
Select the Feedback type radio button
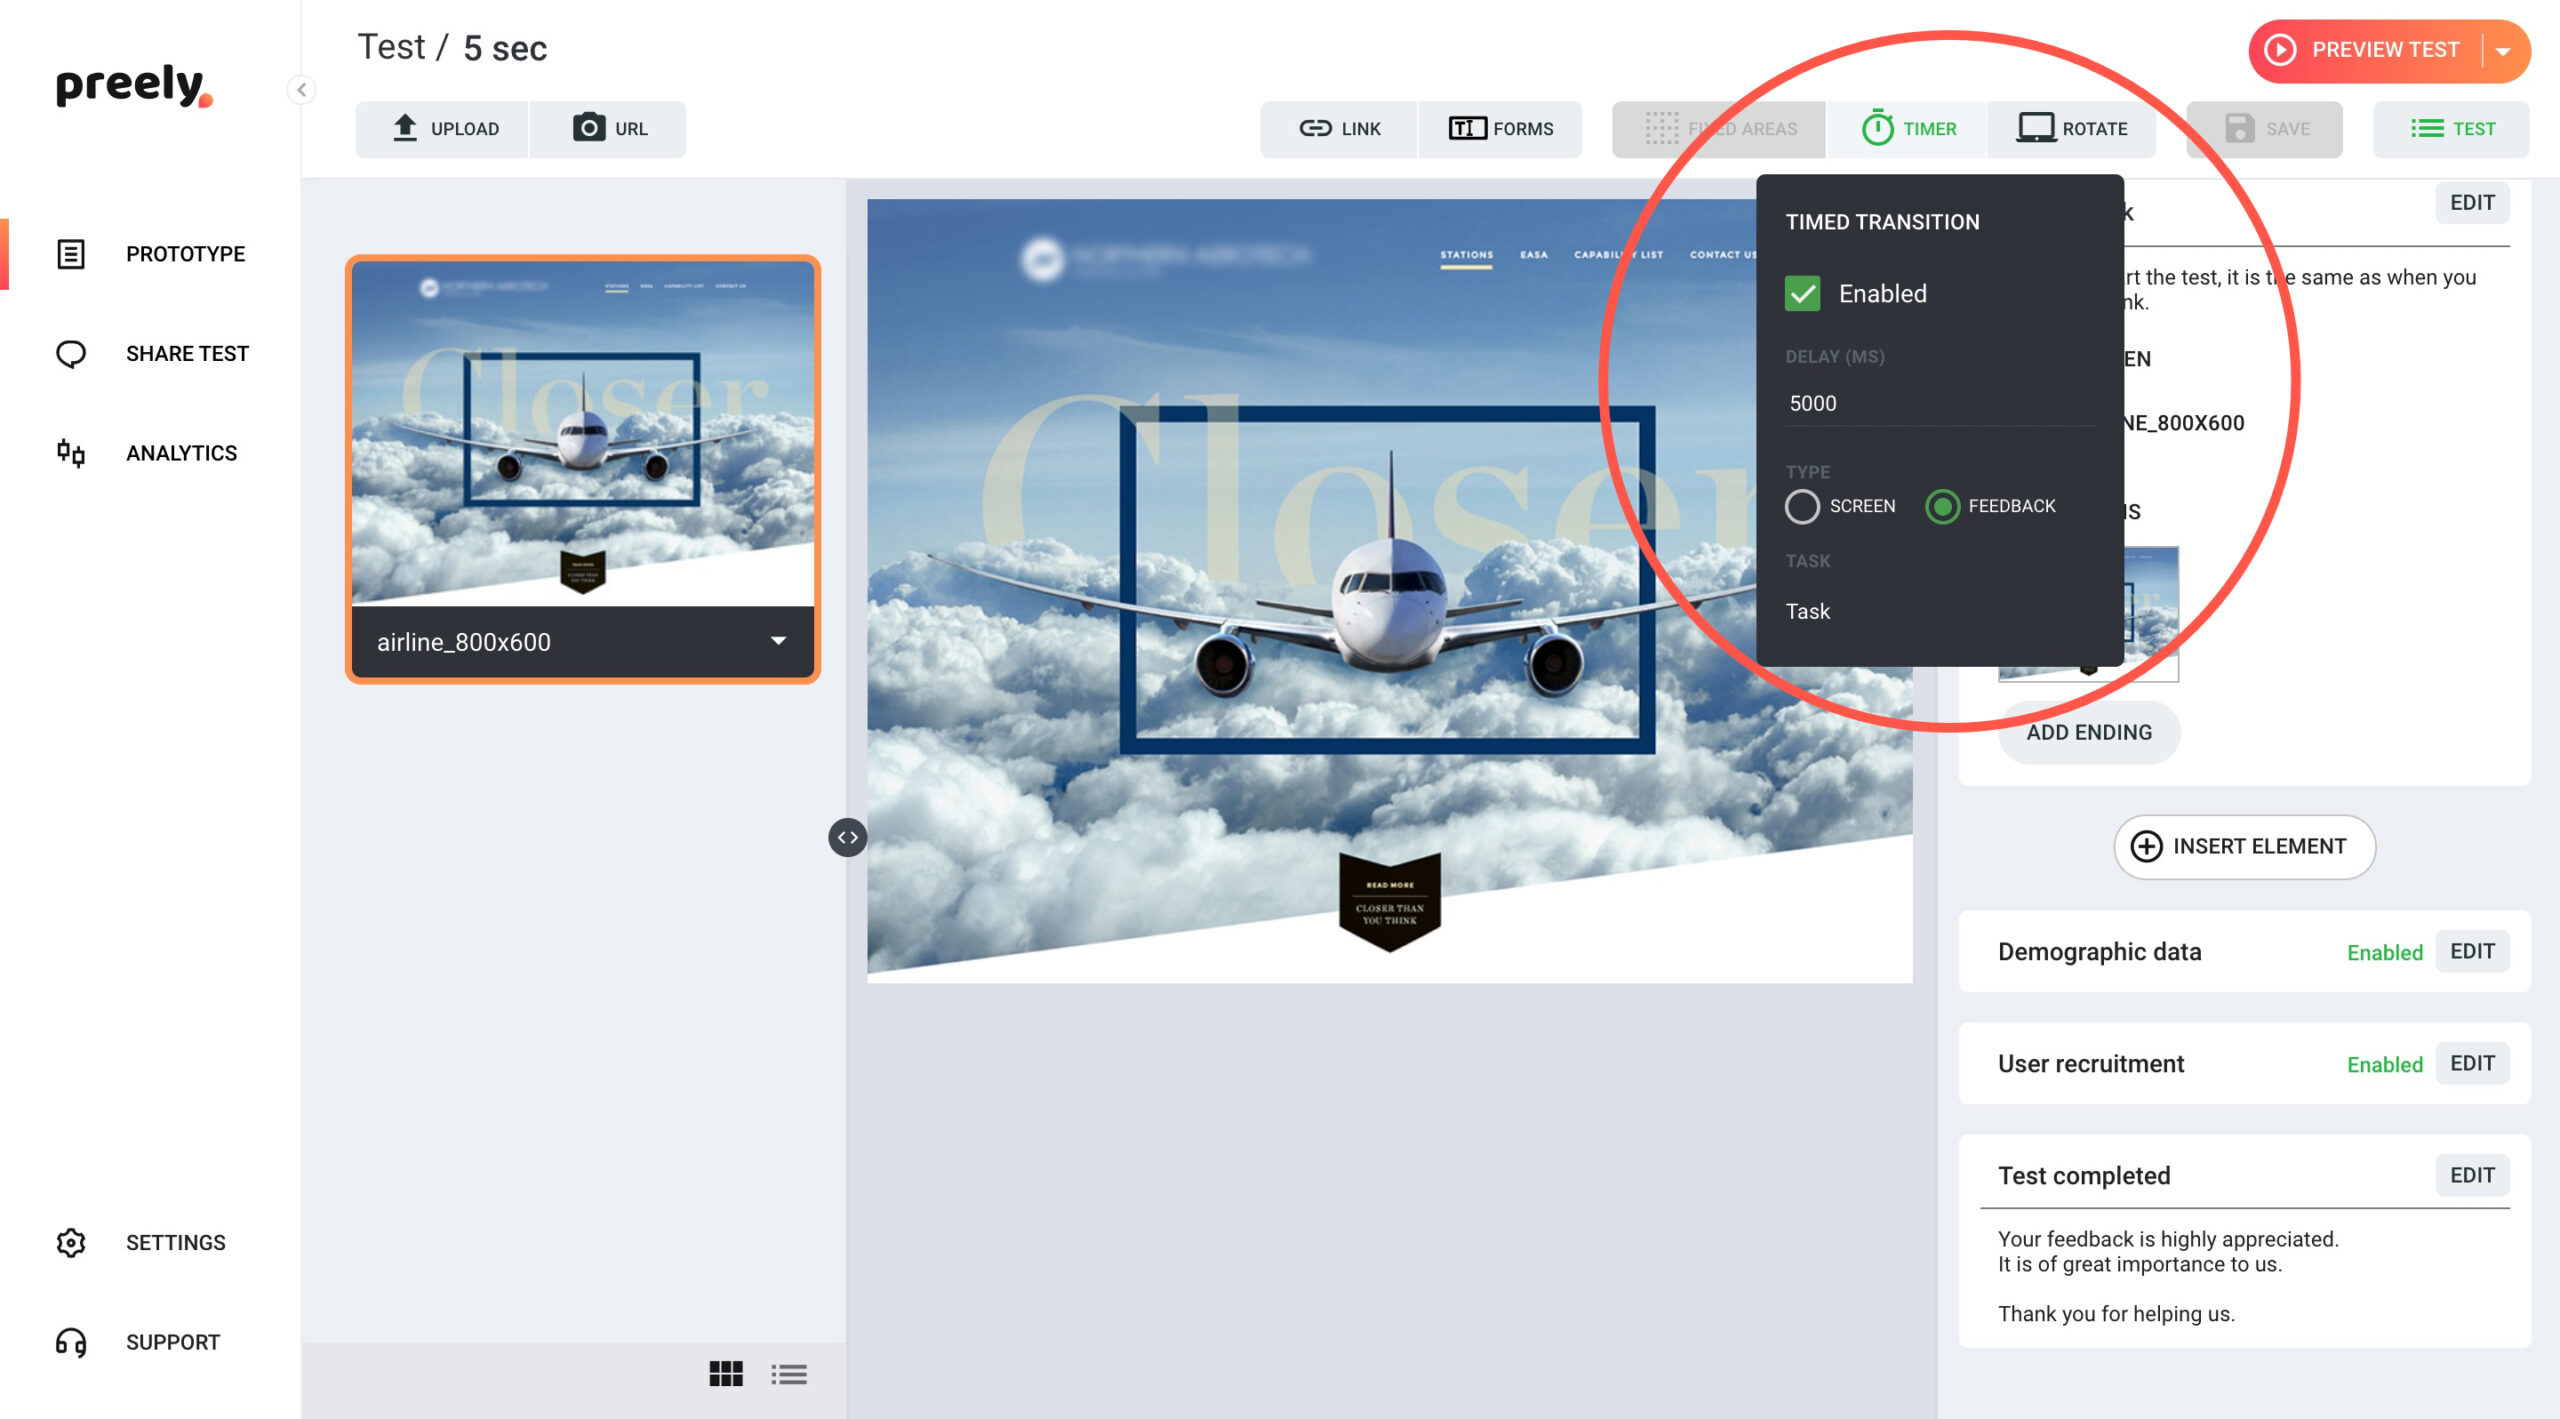1943,506
